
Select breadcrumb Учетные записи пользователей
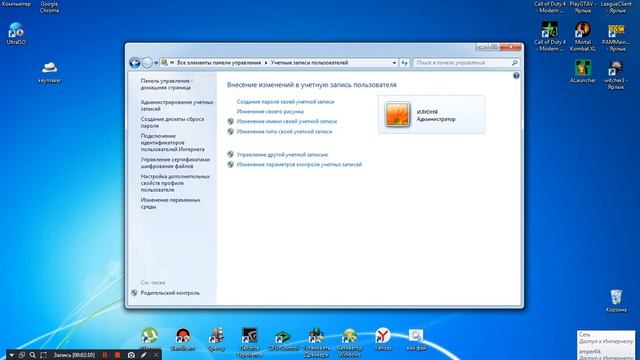(309, 63)
